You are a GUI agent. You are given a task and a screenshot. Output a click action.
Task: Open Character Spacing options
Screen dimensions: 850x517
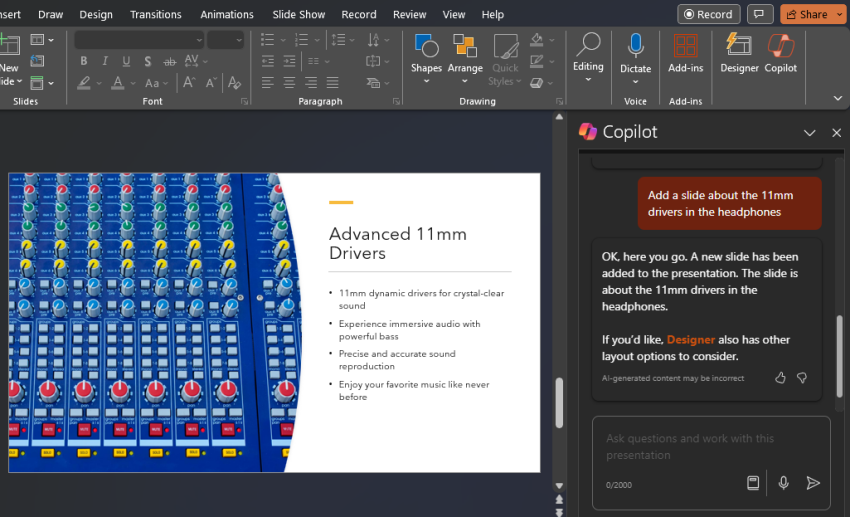(x=195, y=61)
